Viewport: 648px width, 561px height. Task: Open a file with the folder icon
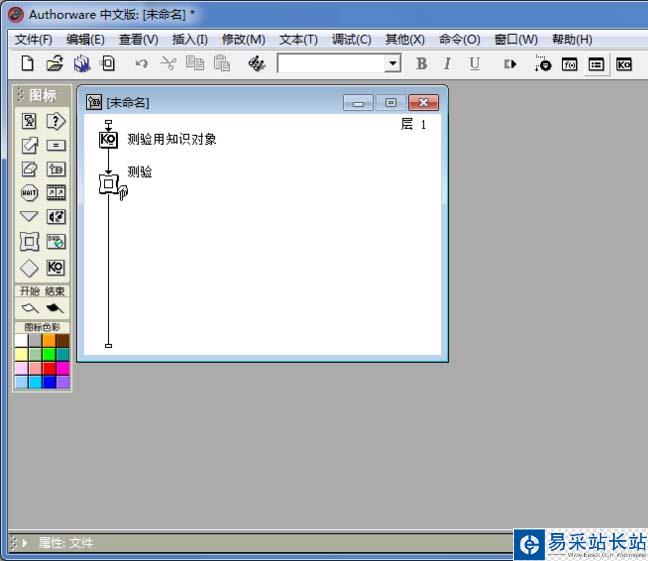(55, 64)
